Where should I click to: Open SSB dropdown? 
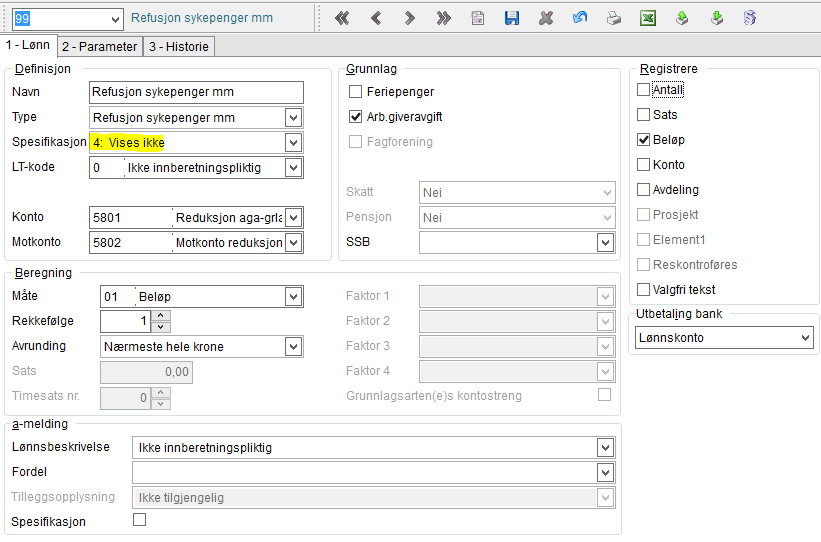point(606,242)
